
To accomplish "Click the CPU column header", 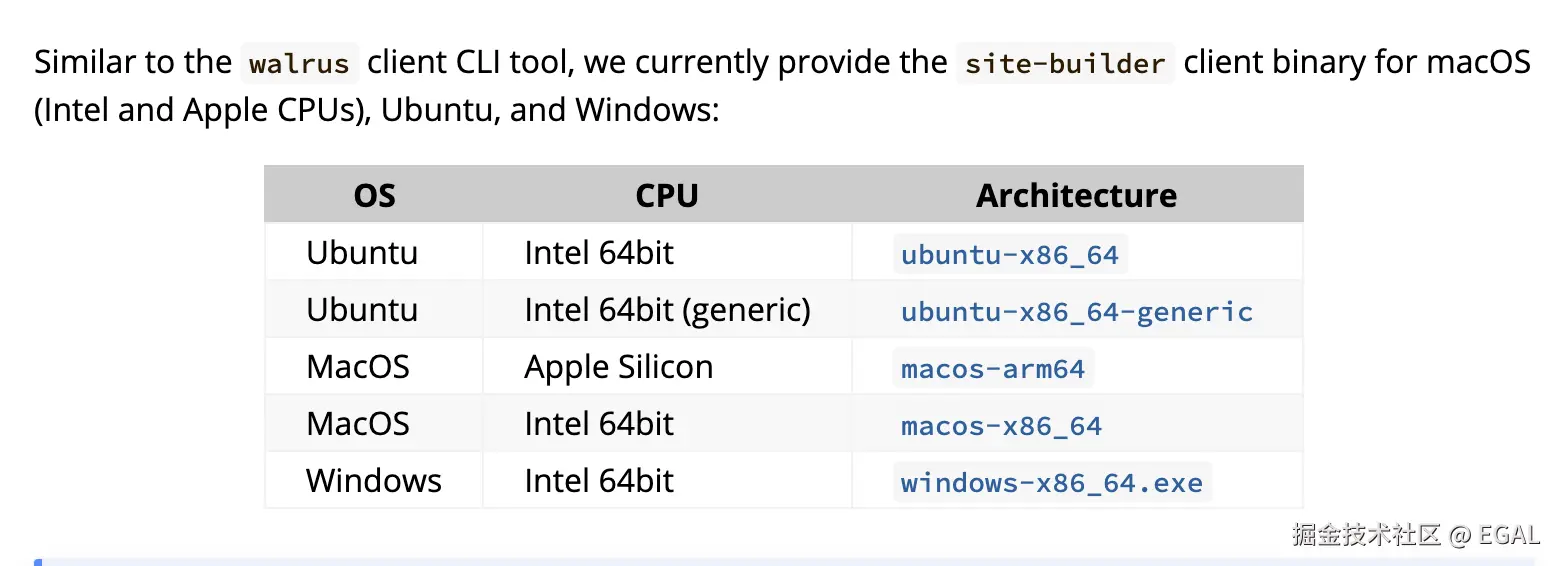I will point(666,195).
